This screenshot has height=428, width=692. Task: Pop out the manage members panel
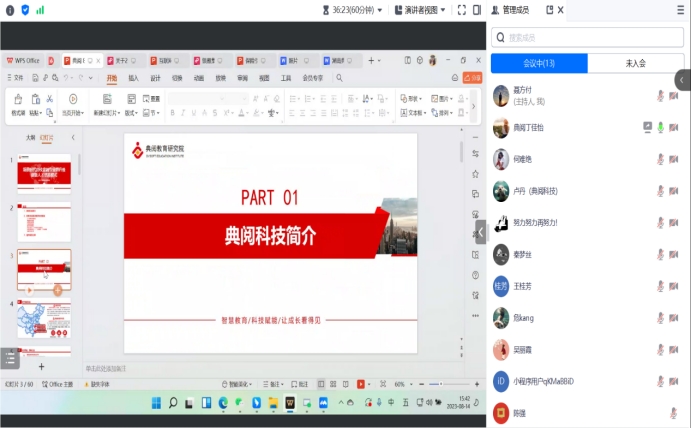pos(549,9)
